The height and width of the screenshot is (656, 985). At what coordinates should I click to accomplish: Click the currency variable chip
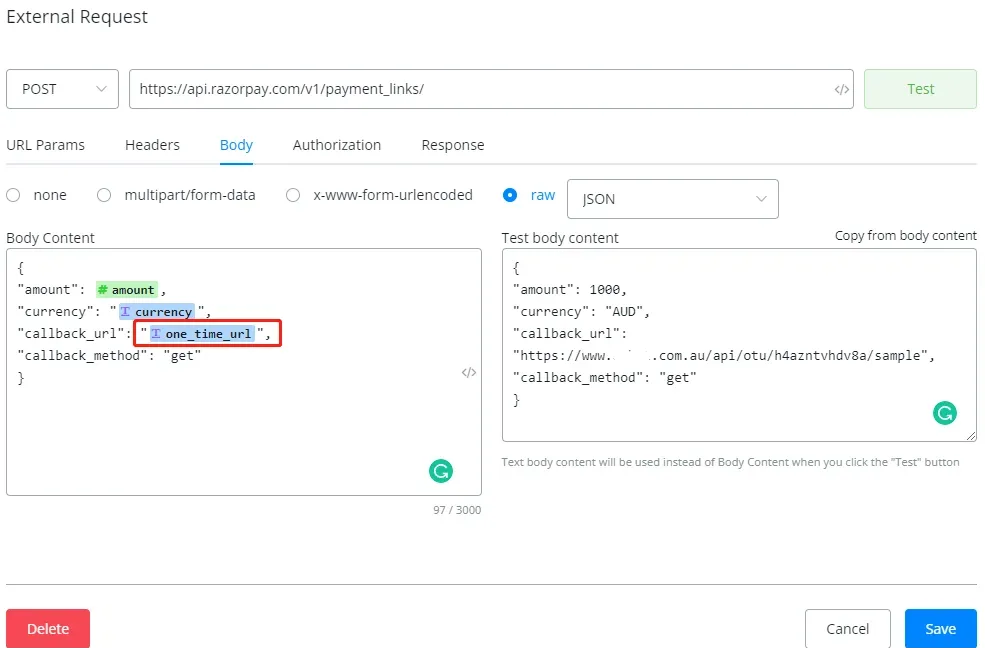point(156,312)
